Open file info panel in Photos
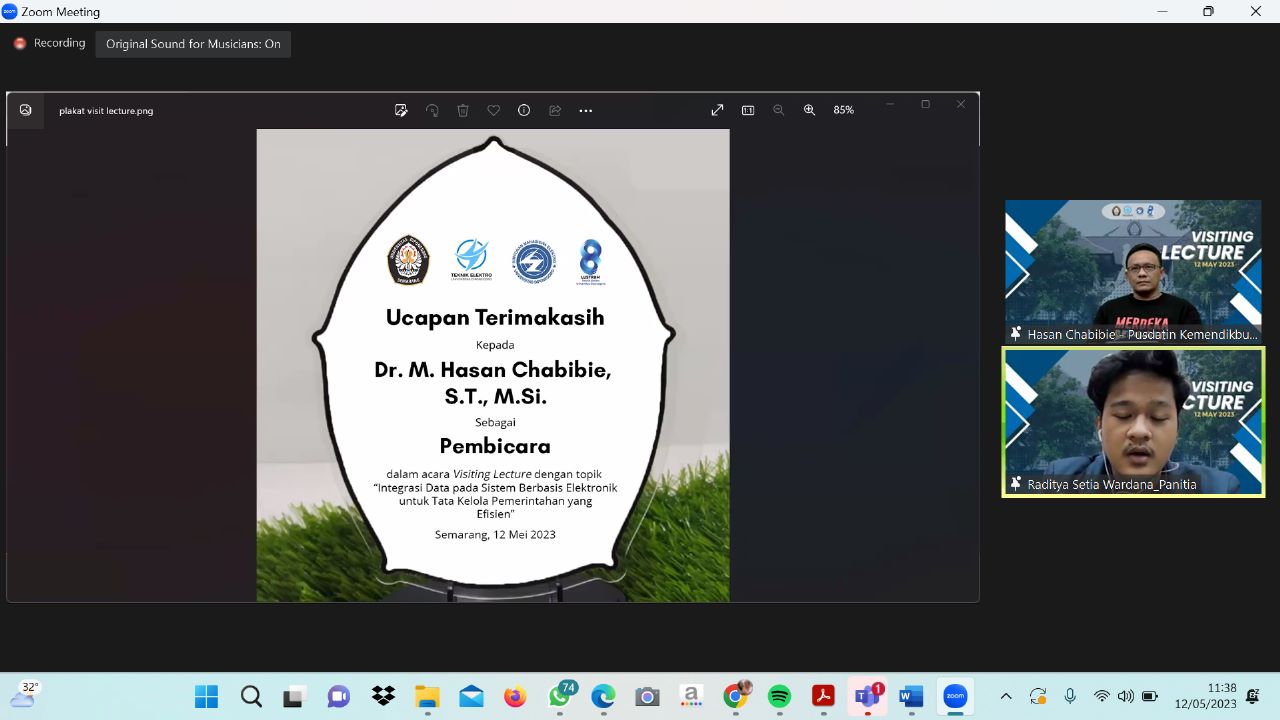This screenshot has height=720, width=1280. coord(524,110)
